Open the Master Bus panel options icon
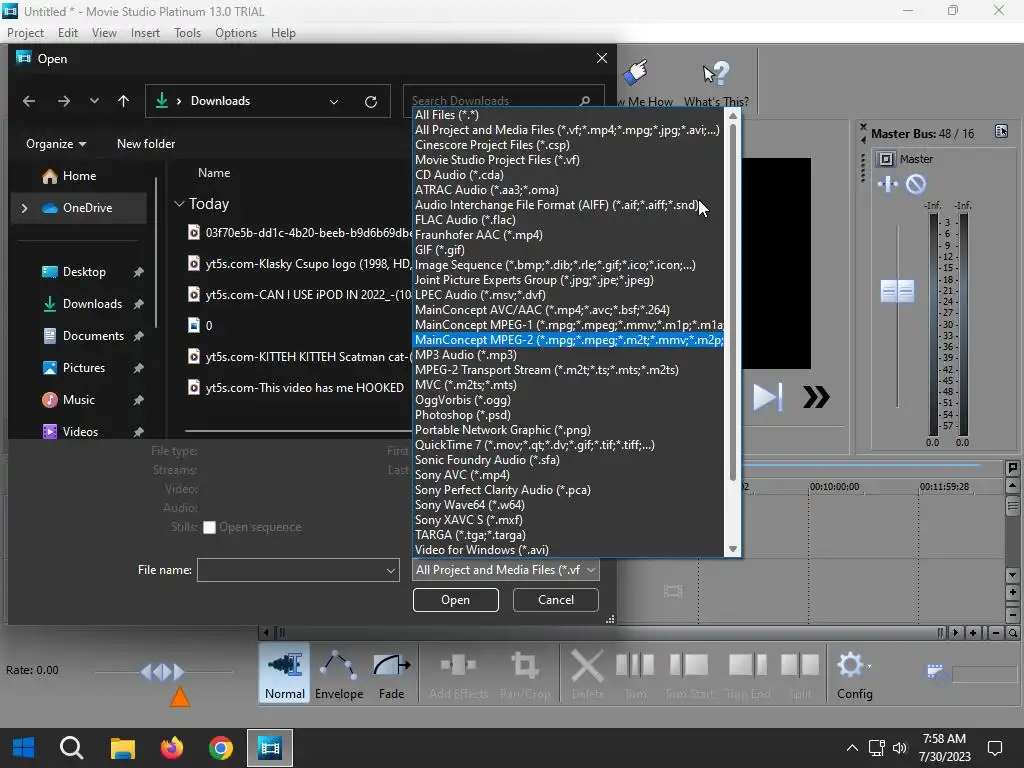The width and height of the screenshot is (1024, 768). (1001, 132)
